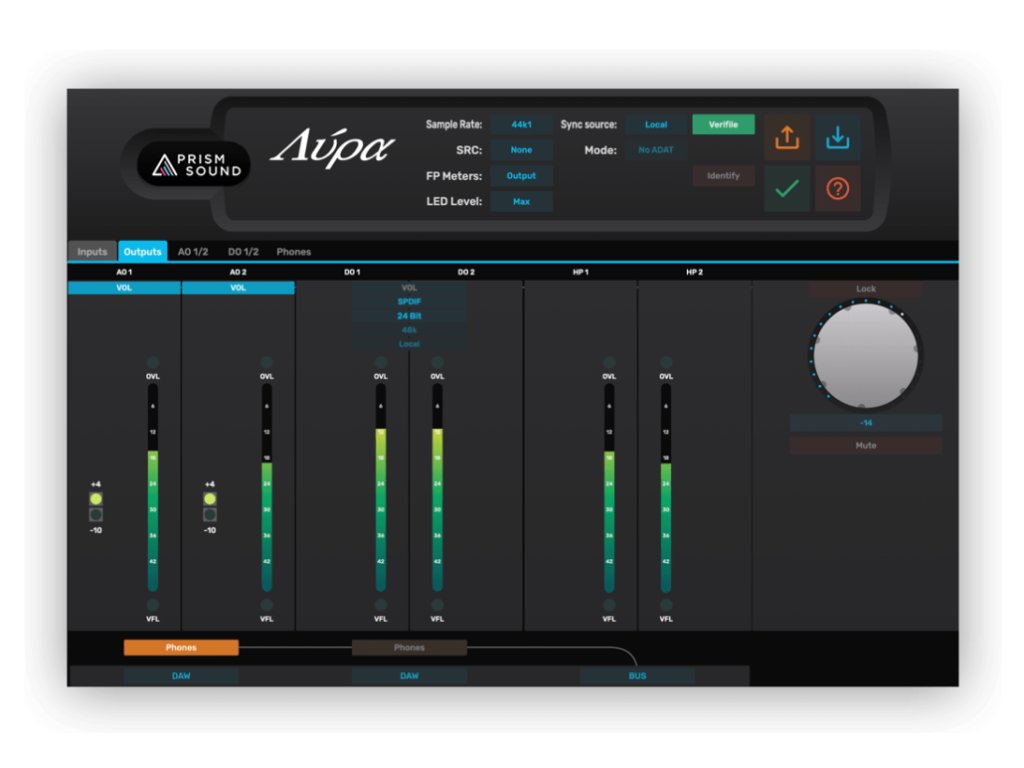This screenshot has width=1024, height=768.
Task: Click the DAW source below grey Phones
Action: pyautogui.click(x=409, y=676)
